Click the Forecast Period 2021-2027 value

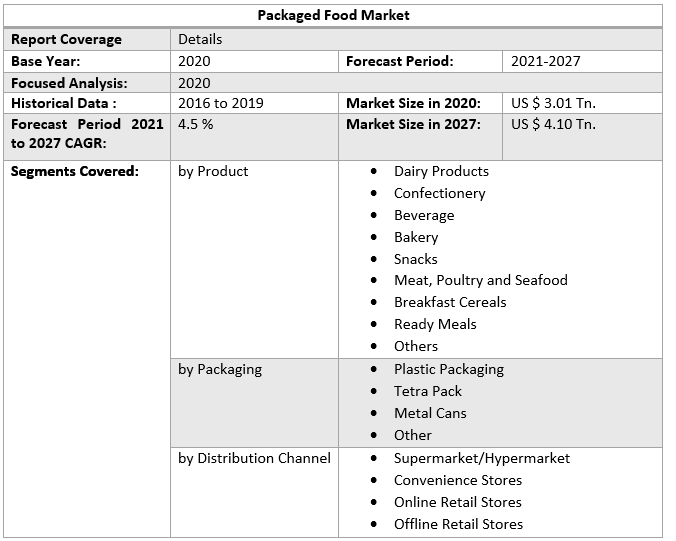[x=545, y=61]
